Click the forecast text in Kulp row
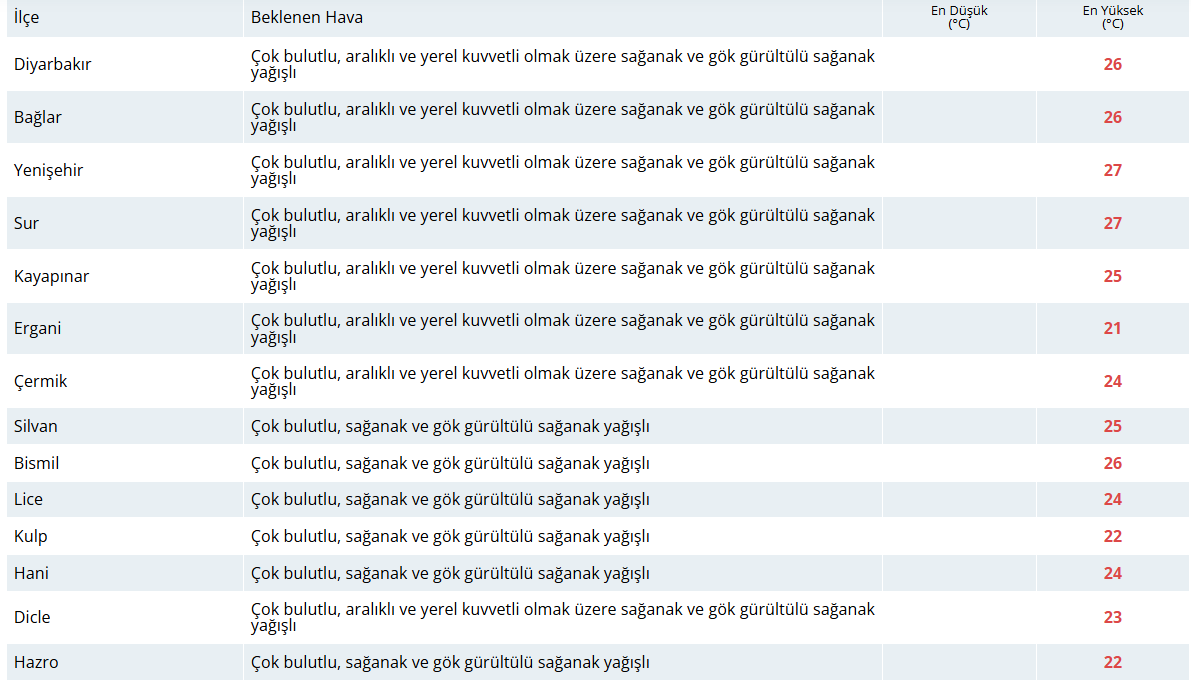The height and width of the screenshot is (682, 1191). (450, 537)
